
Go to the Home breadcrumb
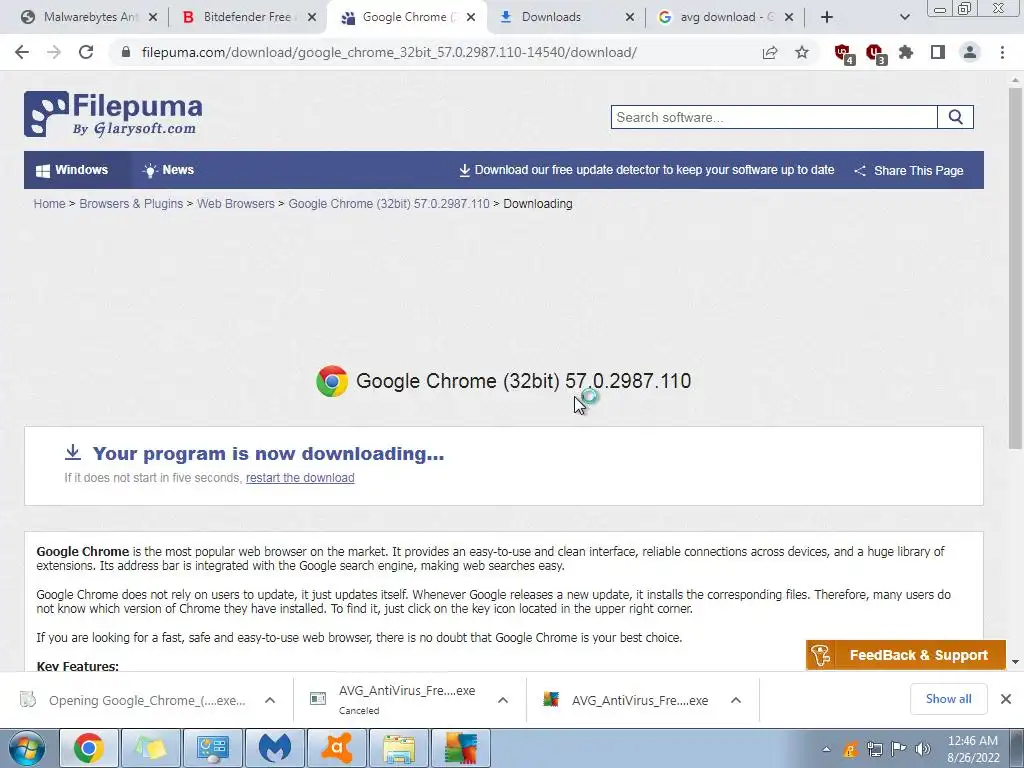coord(50,204)
